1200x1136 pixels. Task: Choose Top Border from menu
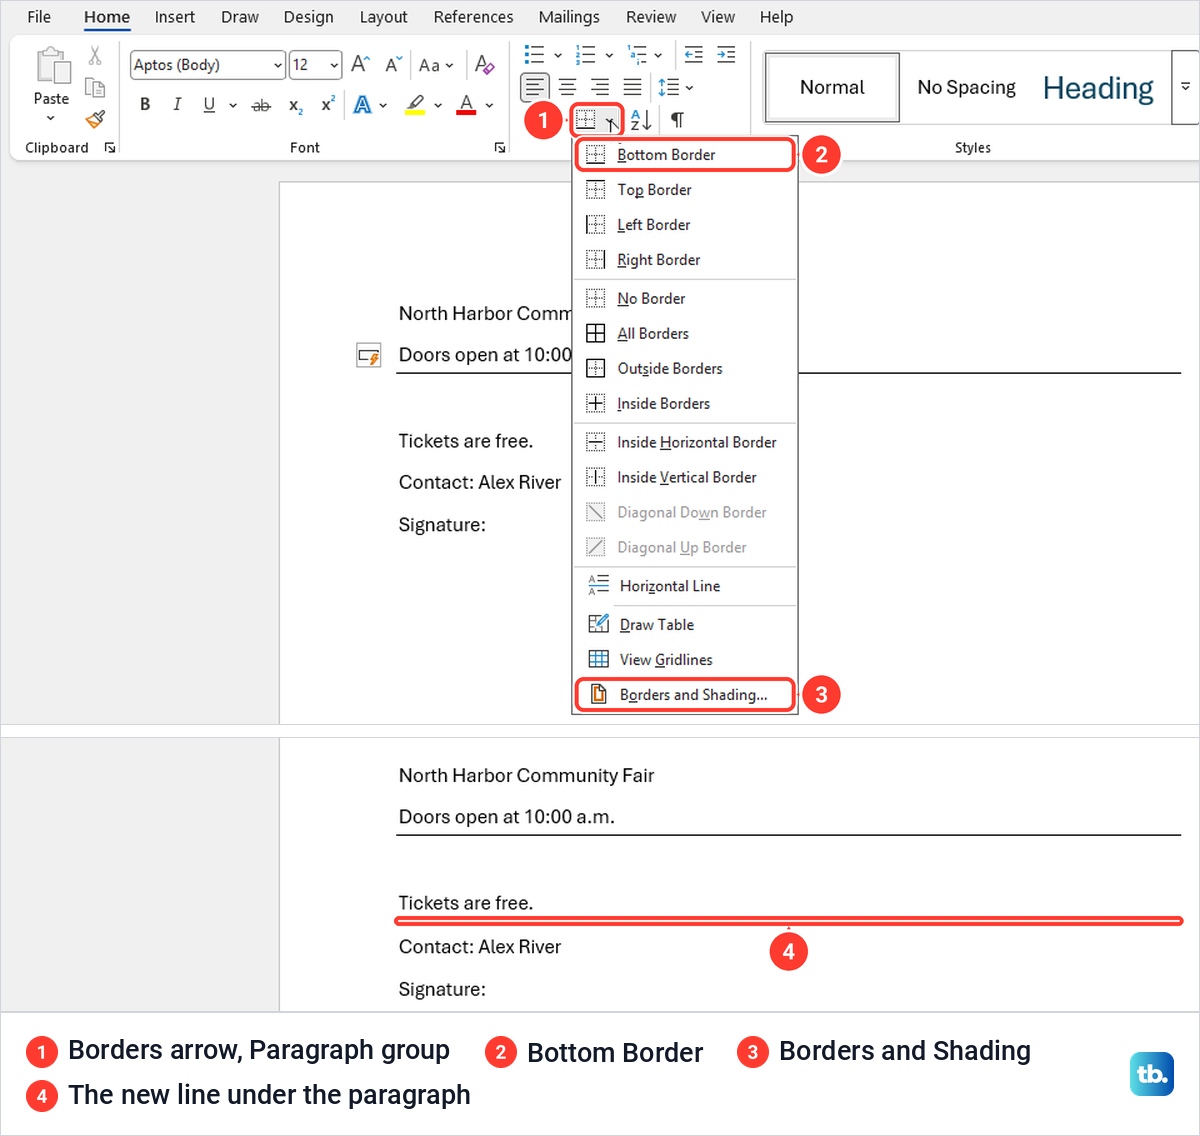pyautogui.click(x=685, y=190)
